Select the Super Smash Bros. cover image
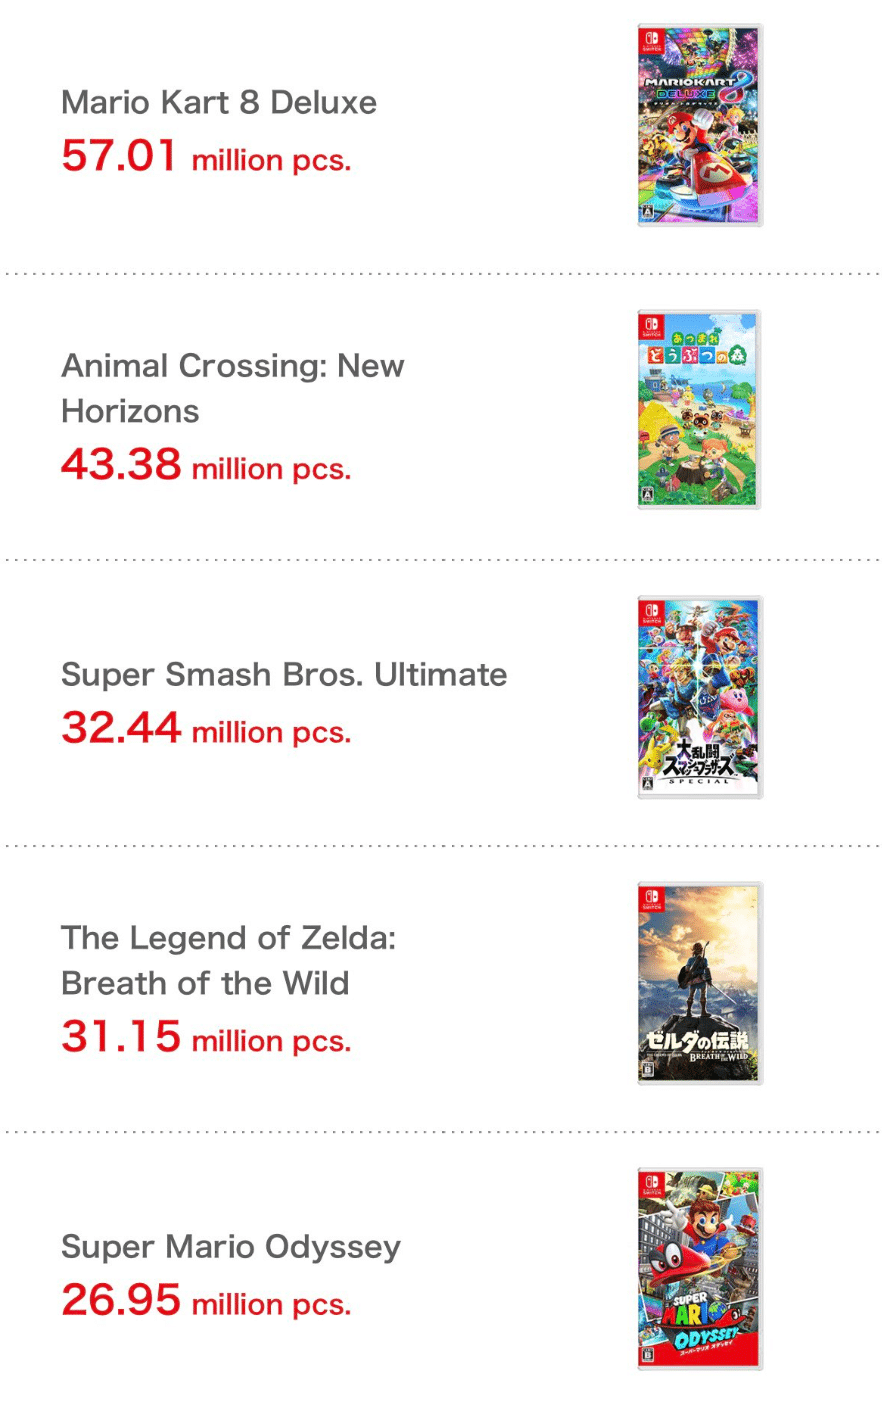The width and height of the screenshot is (882, 1402). coord(699,697)
